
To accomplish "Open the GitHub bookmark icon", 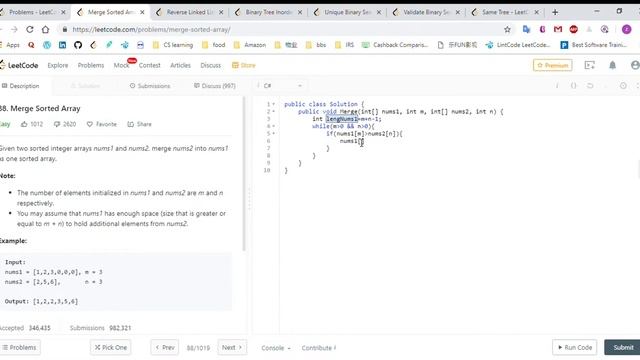I will [78, 45].
